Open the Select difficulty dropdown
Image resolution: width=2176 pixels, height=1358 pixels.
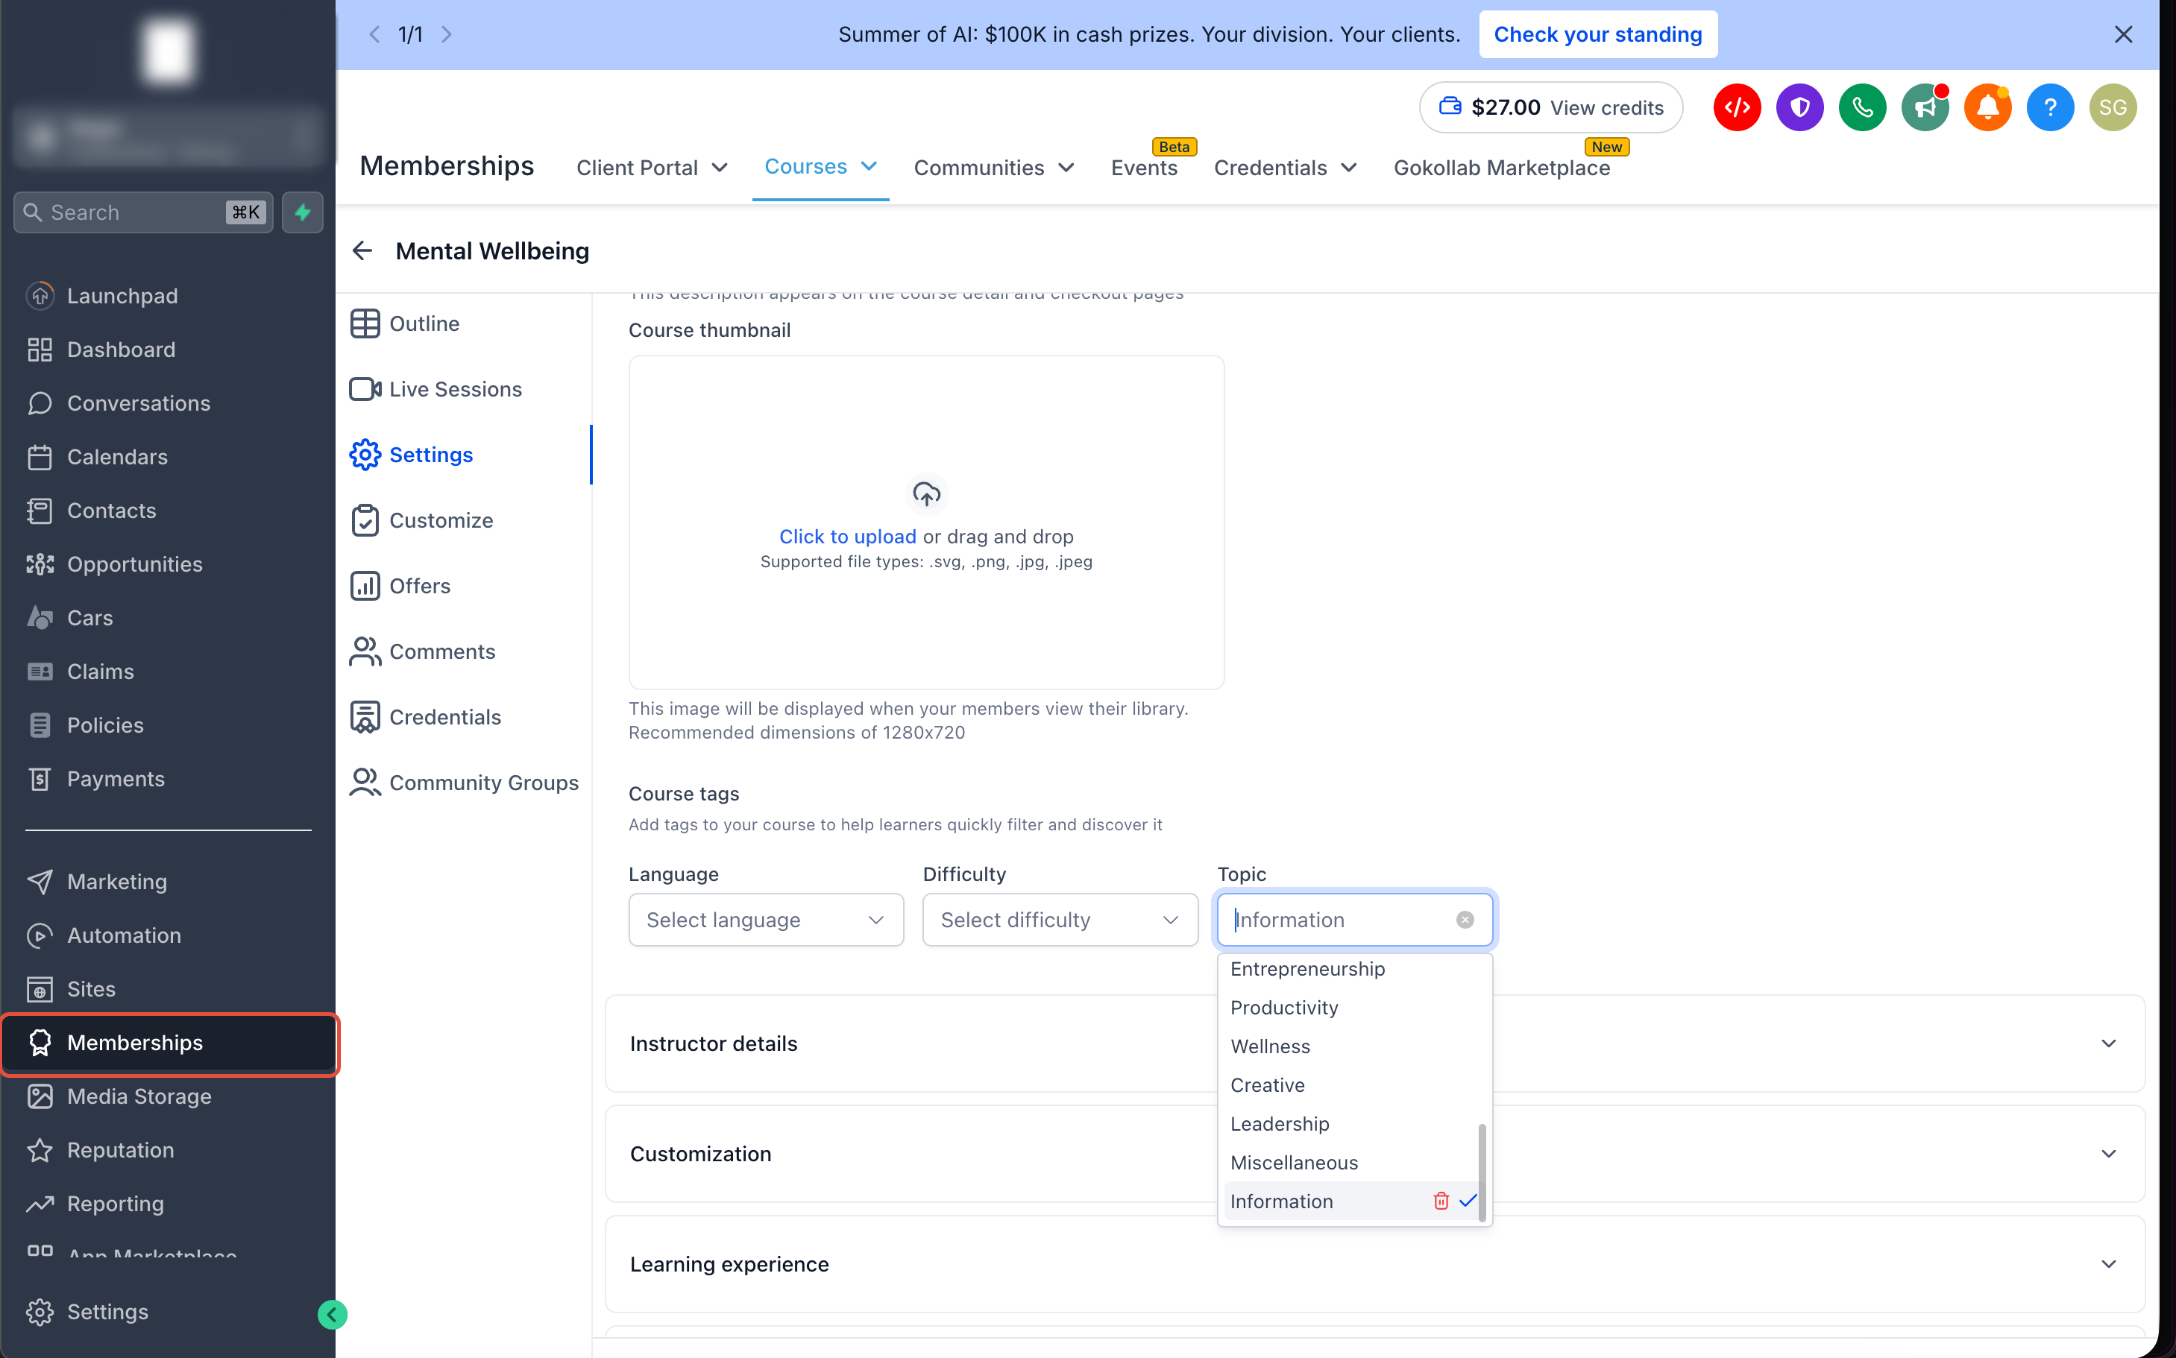tap(1060, 920)
